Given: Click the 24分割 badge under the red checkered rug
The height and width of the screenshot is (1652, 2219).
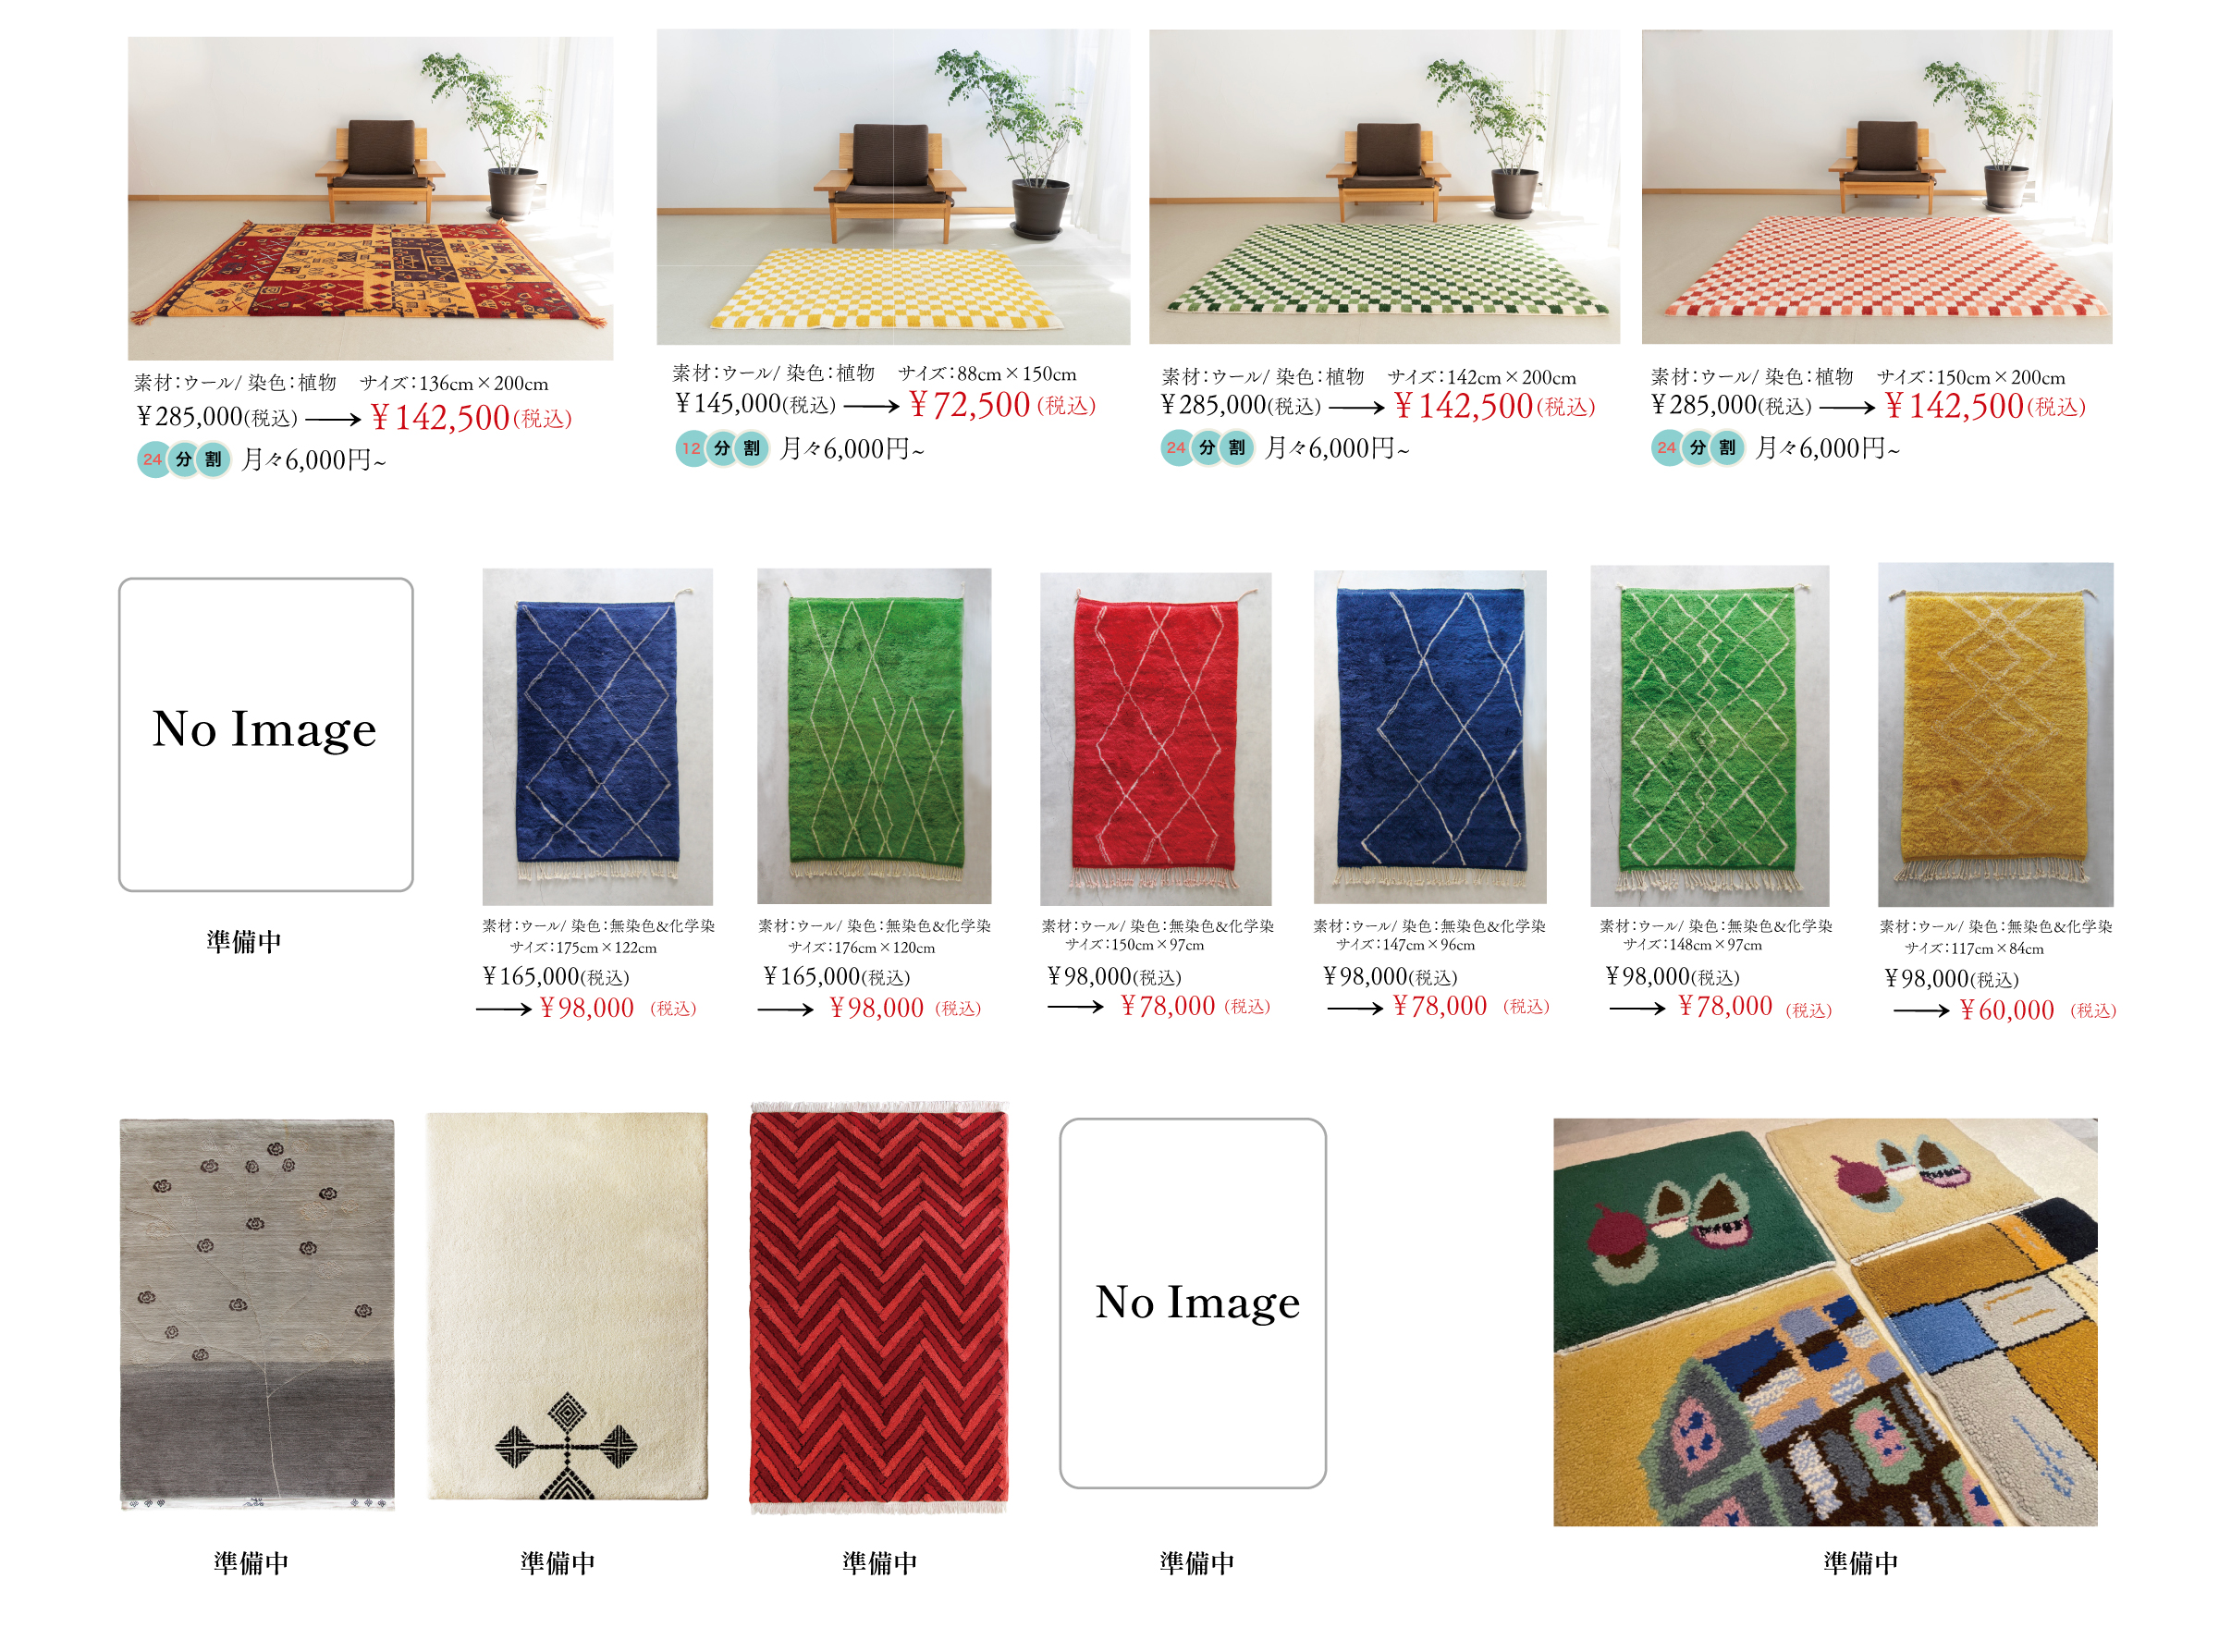Looking at the screenshot, I should (x=1696, y=448).
